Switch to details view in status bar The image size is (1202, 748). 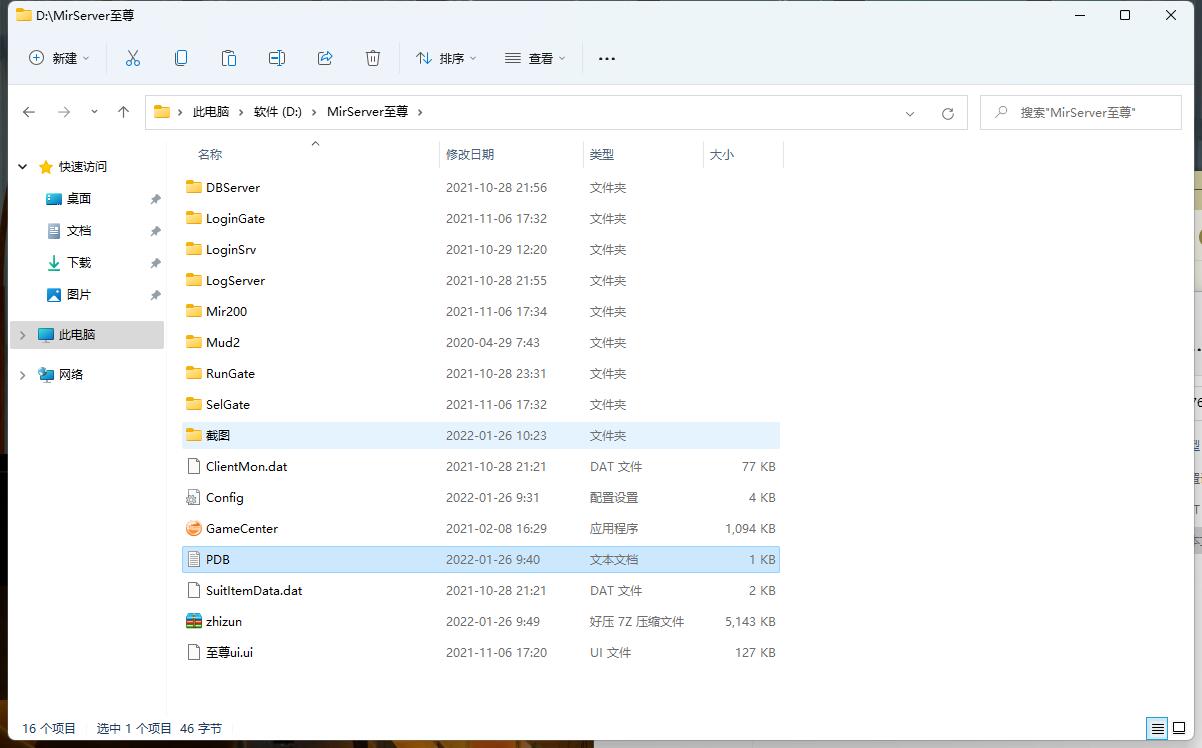tap(1157, 728)
